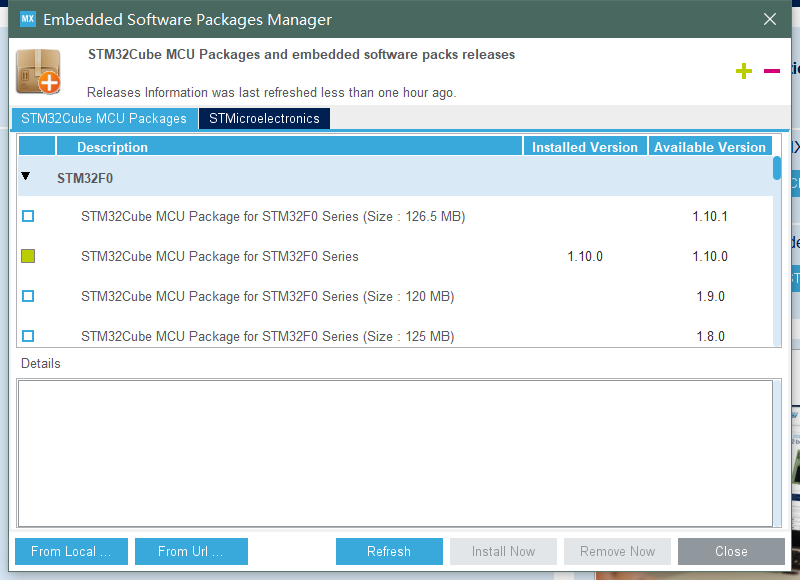Click the magenta minus collapse-all icon

[771, 71]
